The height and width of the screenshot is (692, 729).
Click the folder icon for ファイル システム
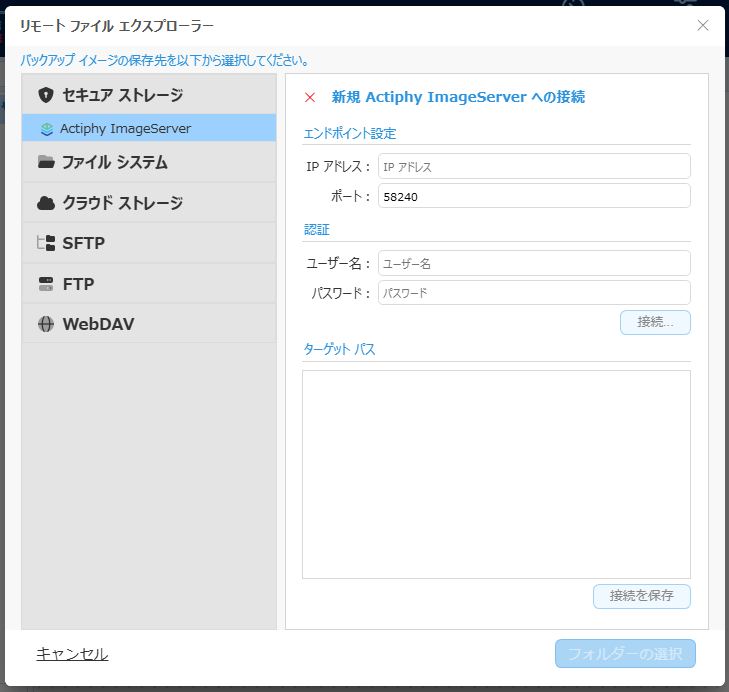46,162
